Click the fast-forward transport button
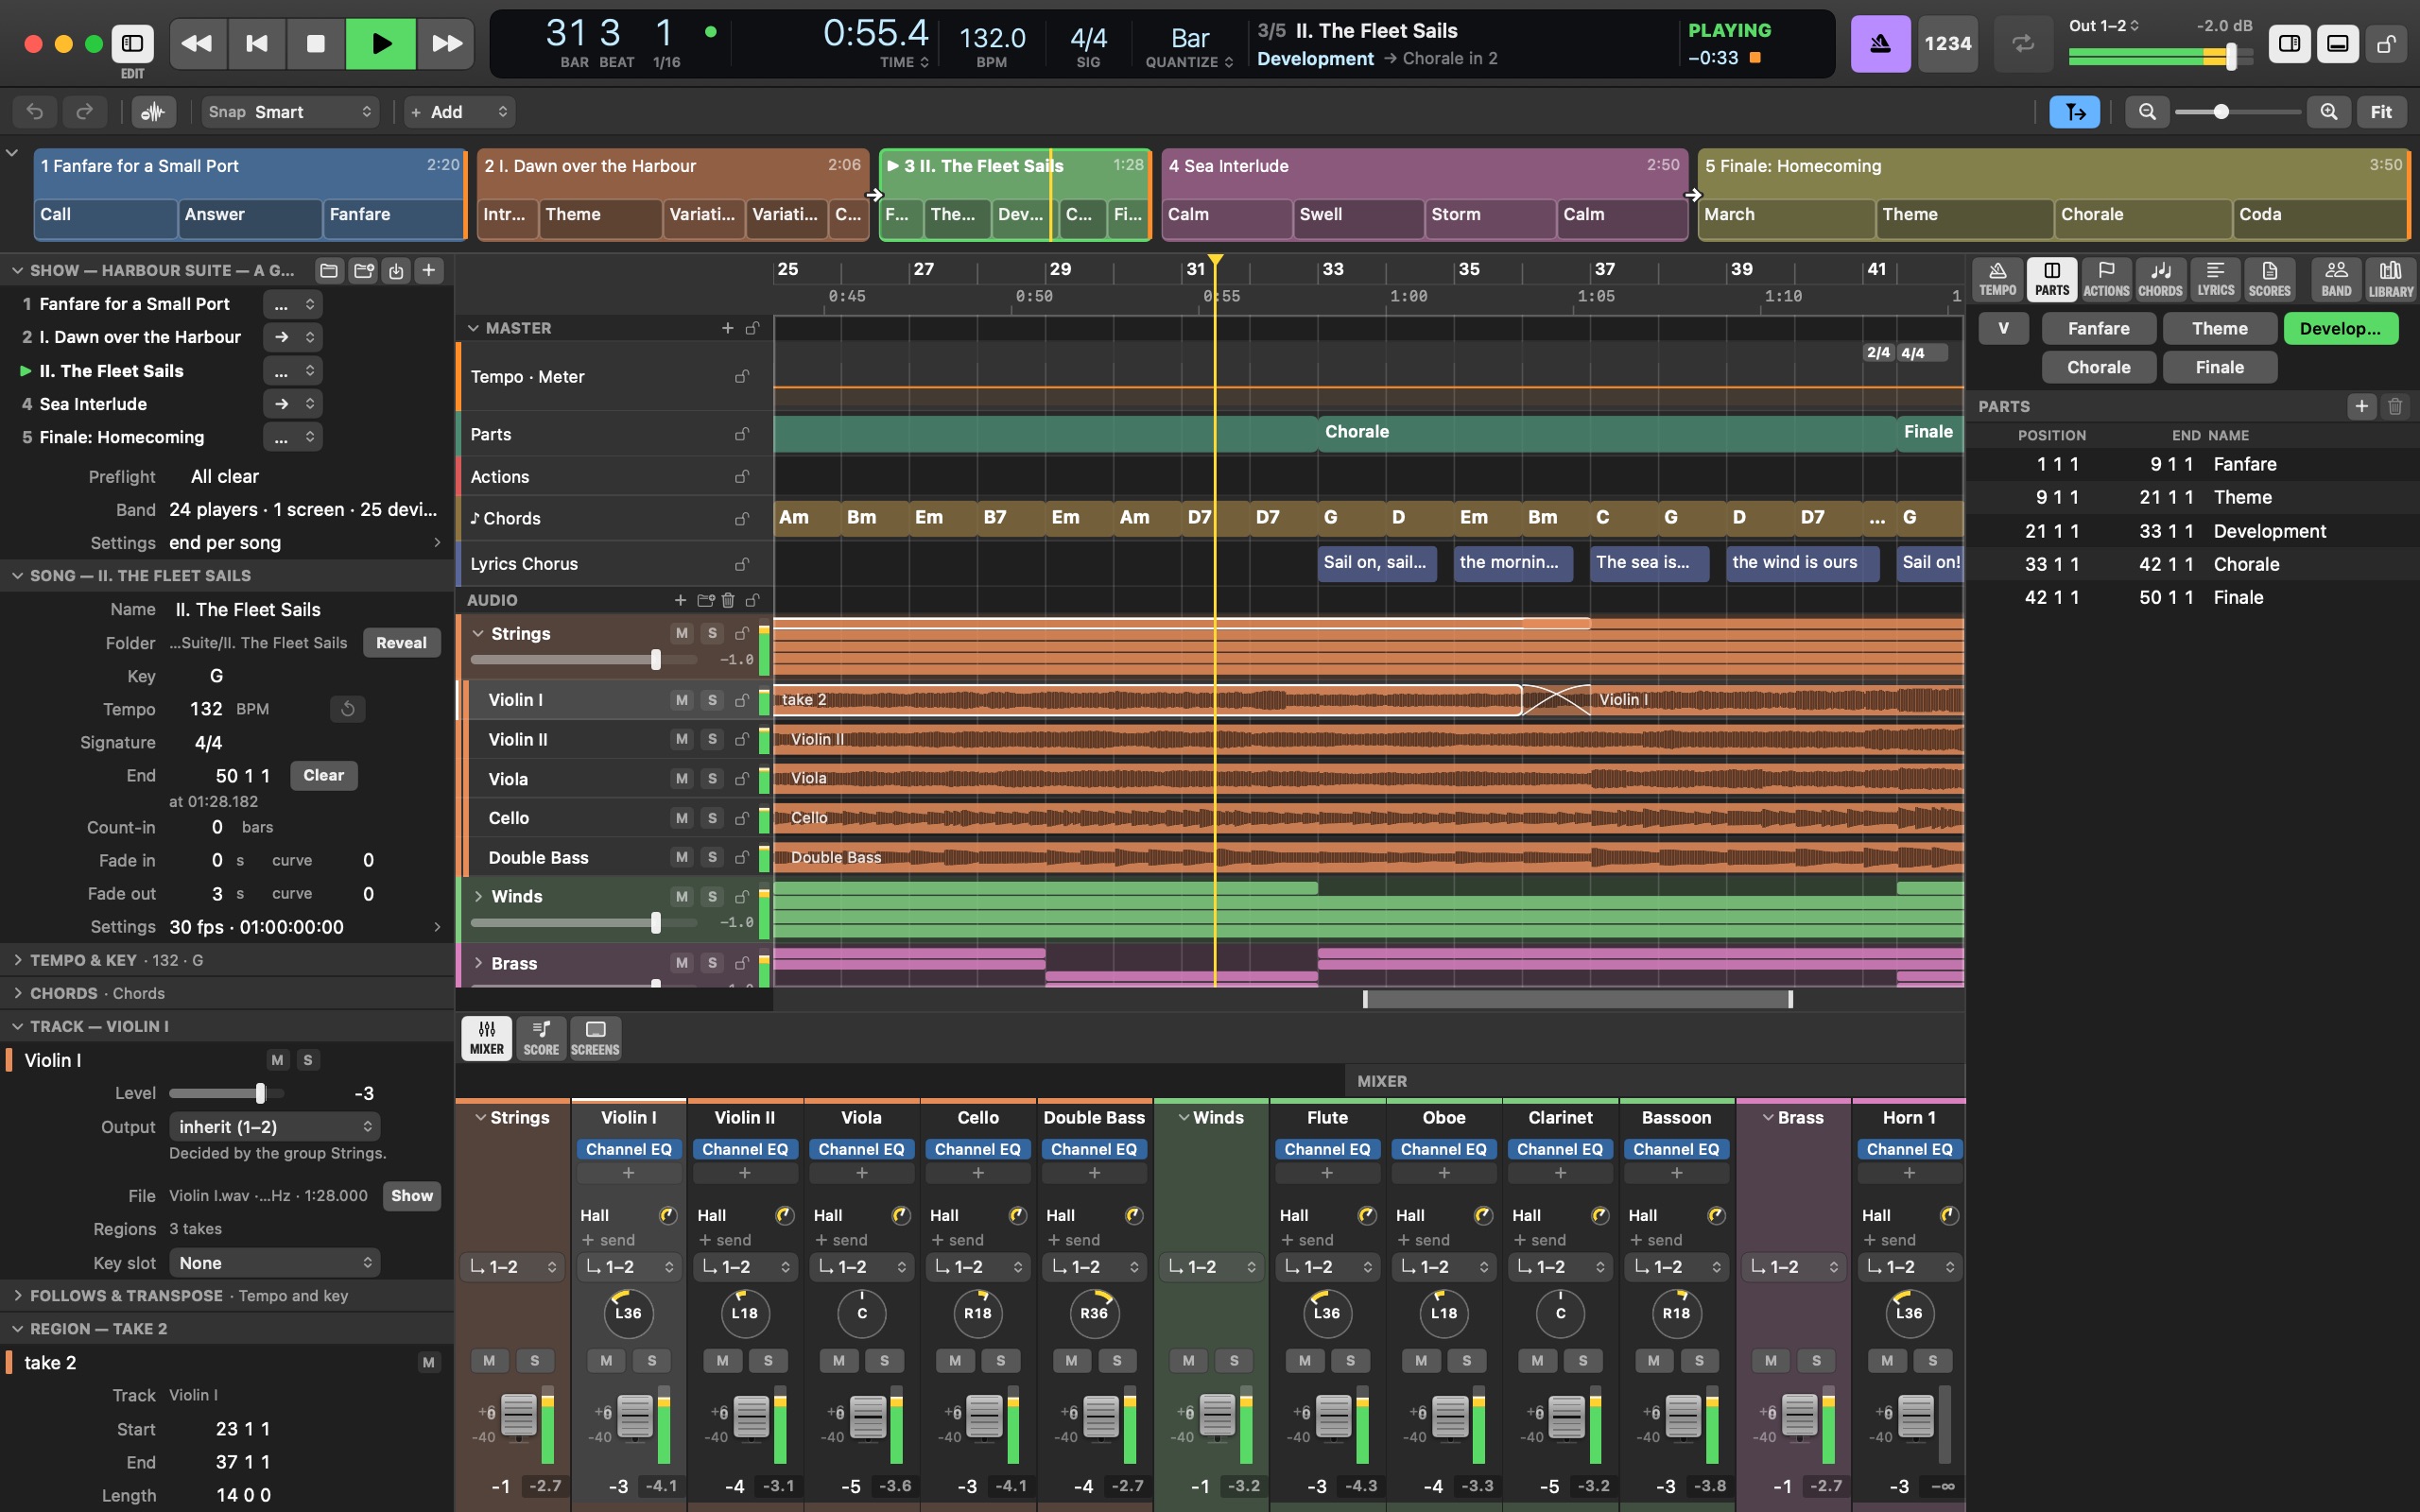 (446, 43)
